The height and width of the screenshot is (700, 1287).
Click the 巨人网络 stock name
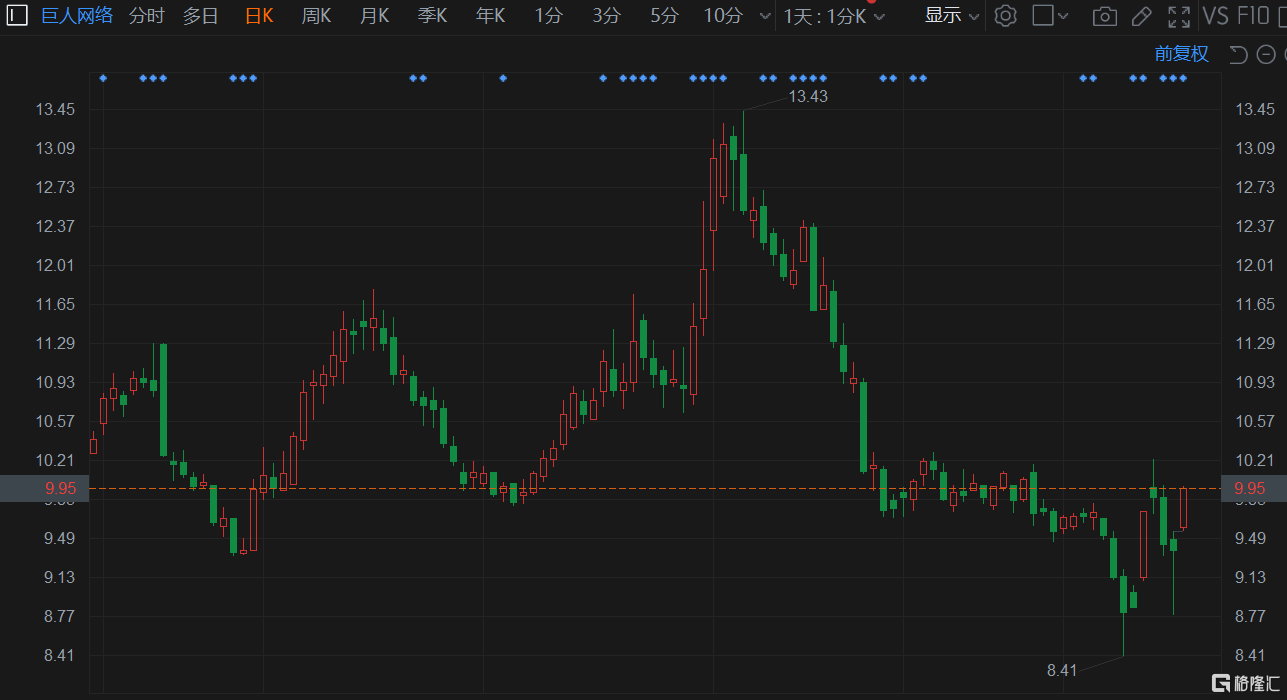point(77,15)
